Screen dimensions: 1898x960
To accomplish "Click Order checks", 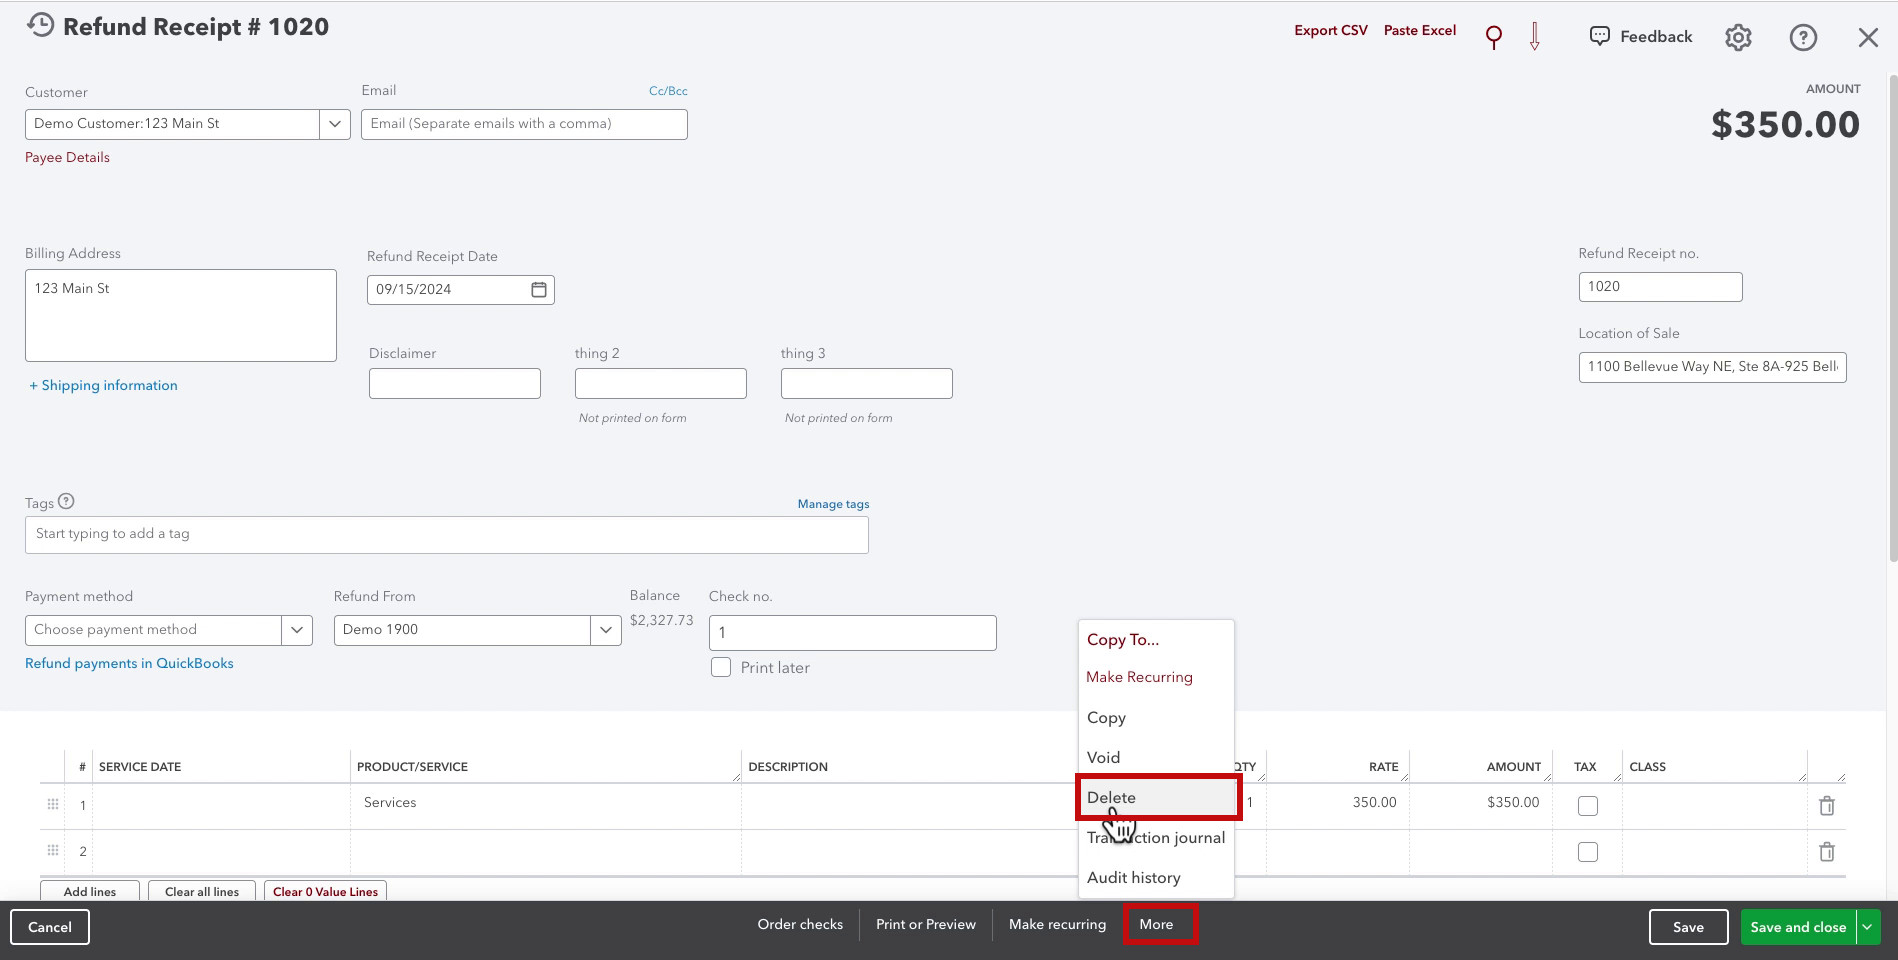I will 800,924.
